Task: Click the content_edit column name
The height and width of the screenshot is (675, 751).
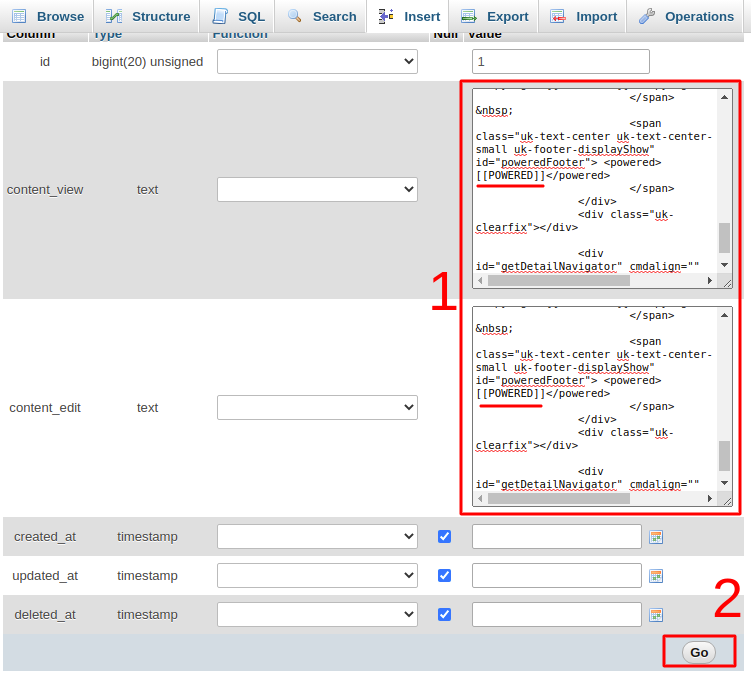Action: 45,408
